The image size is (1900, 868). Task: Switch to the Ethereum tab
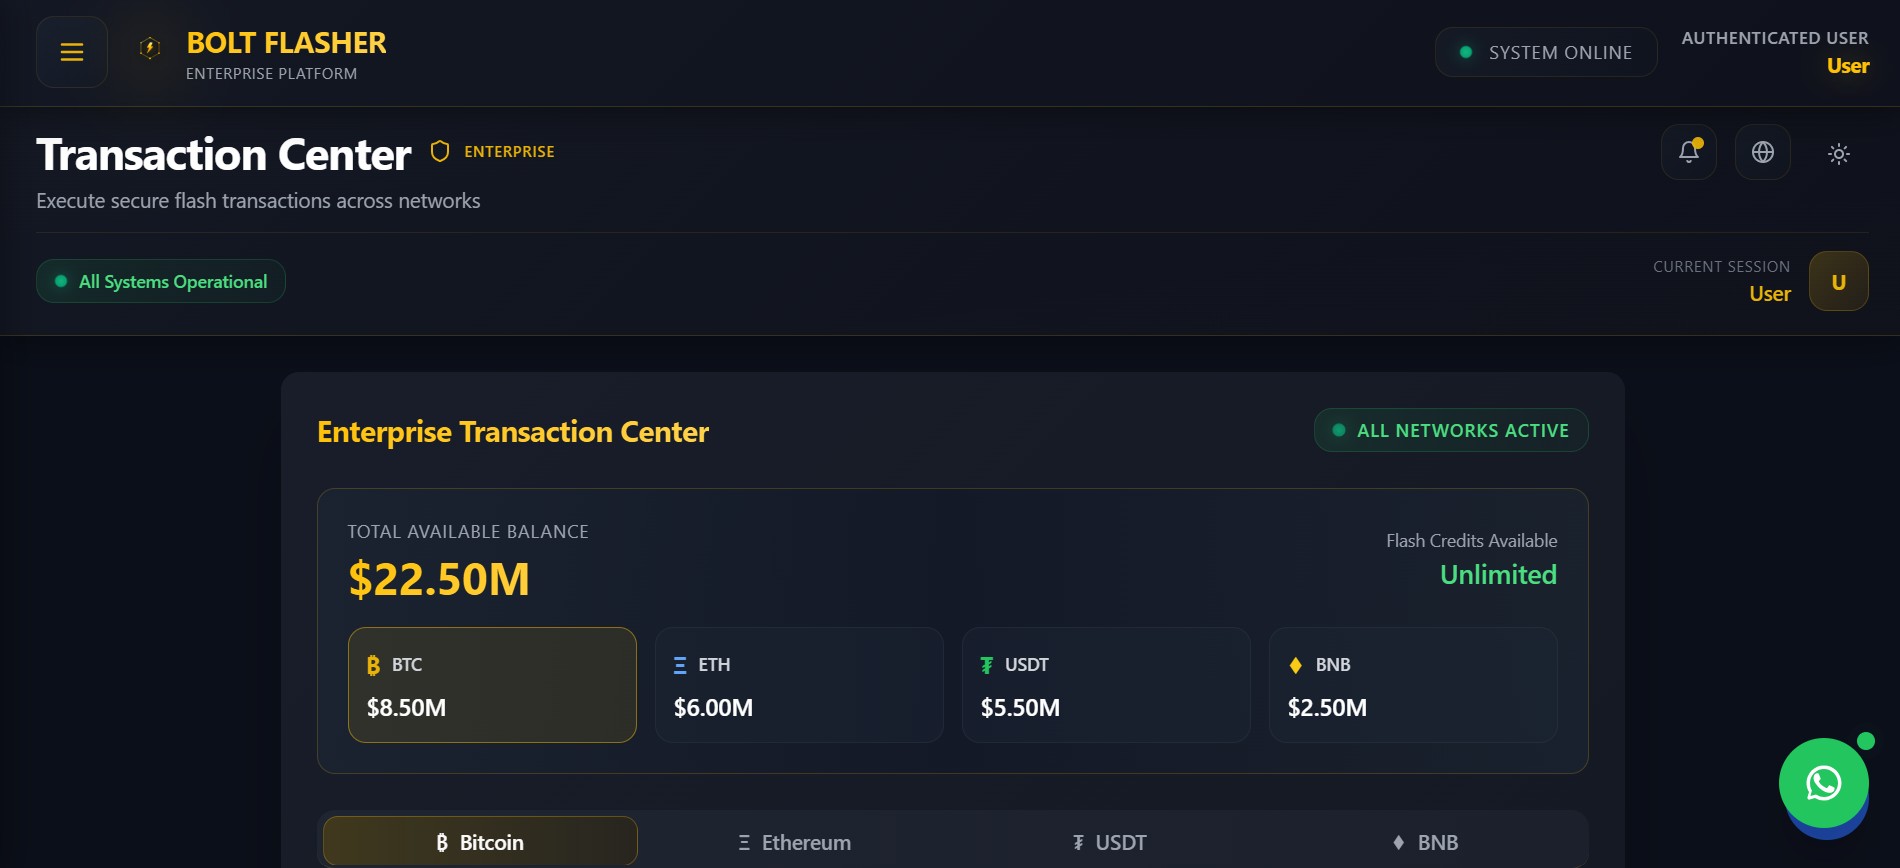(x=793, y=841)
